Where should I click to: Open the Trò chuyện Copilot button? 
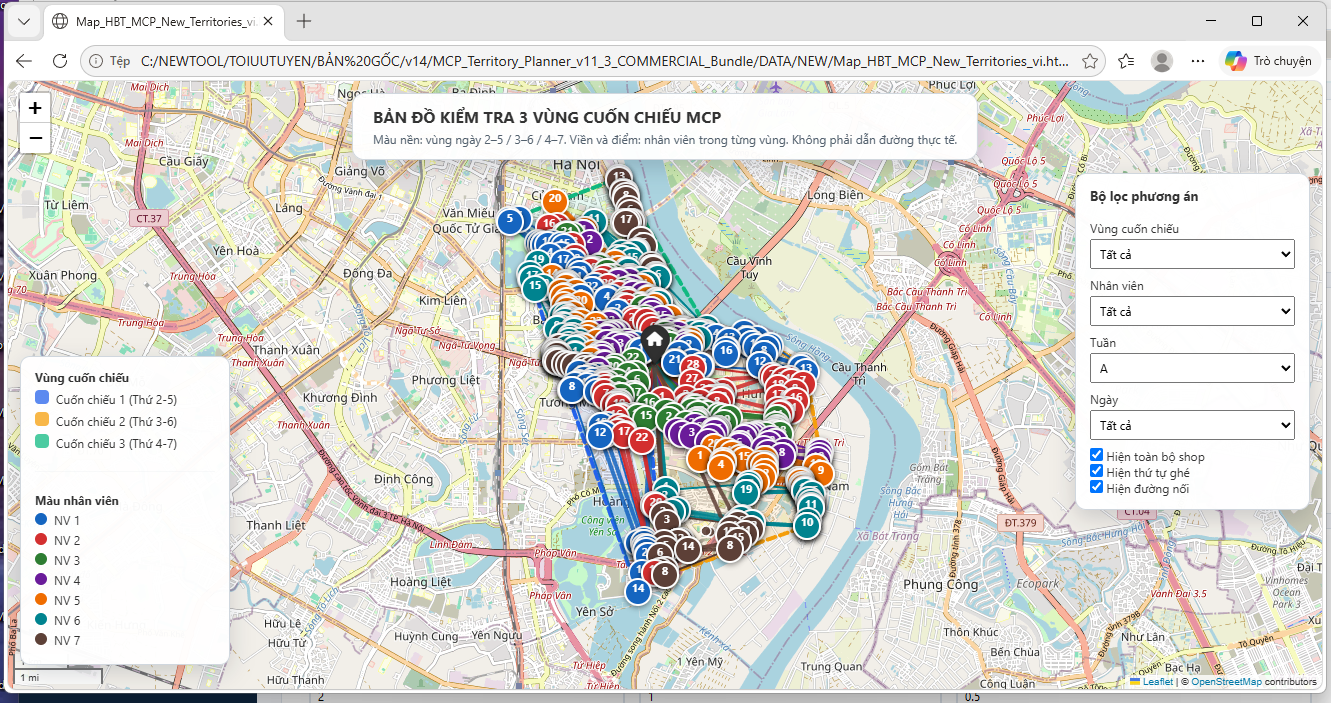[x=1269, y=61]
